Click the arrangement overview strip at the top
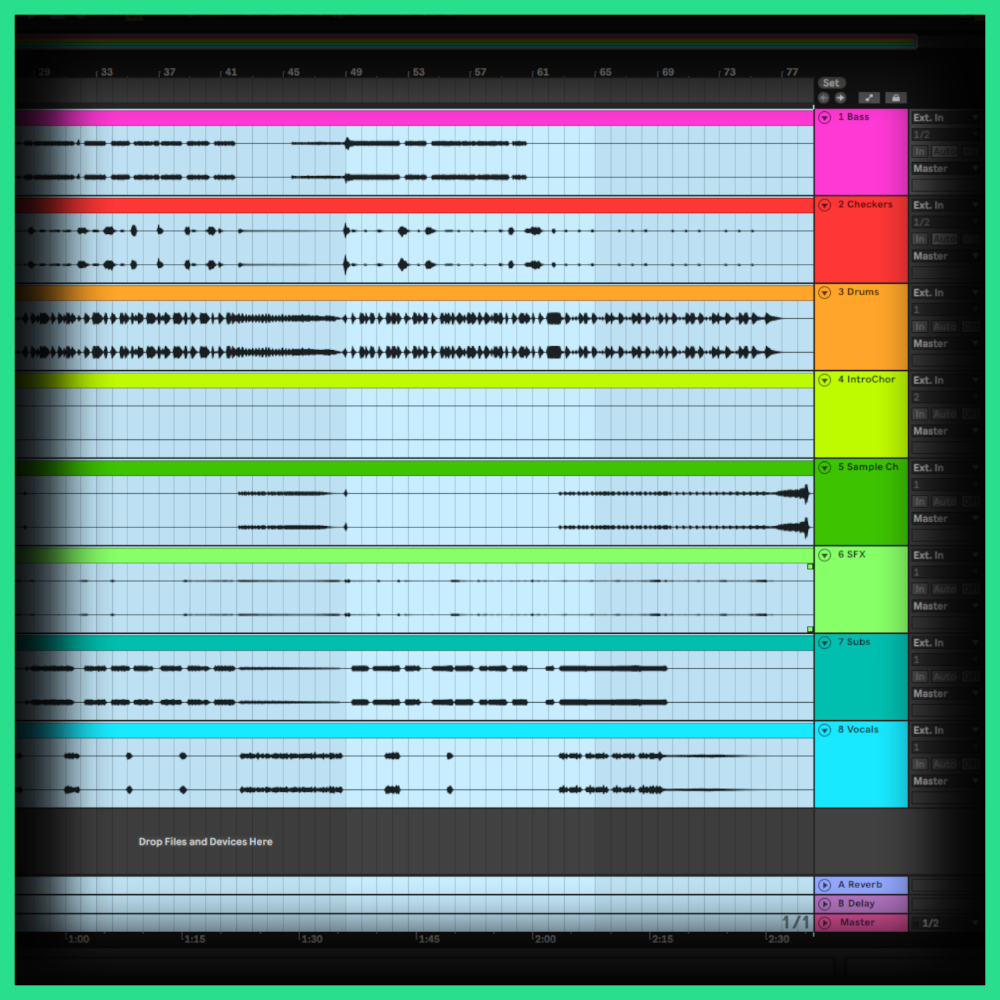Image resolution: width=1000 pixels, height=1000 pixels. pos(466,42)
